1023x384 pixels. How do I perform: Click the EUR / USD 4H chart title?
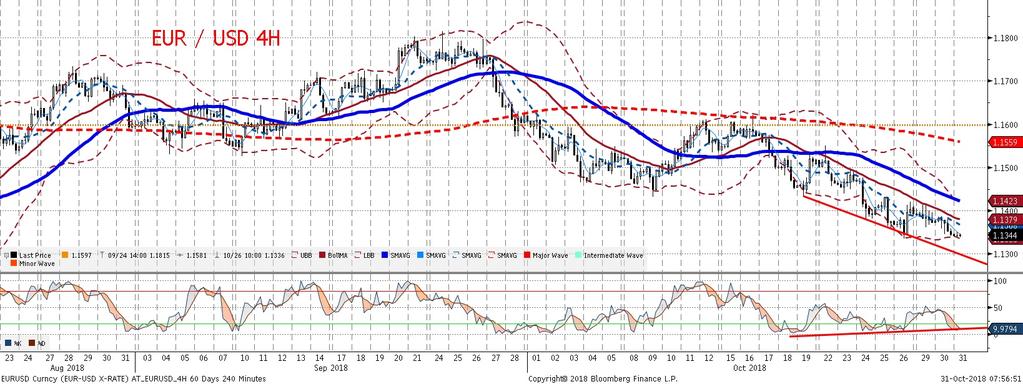click(x=216, y=38)
